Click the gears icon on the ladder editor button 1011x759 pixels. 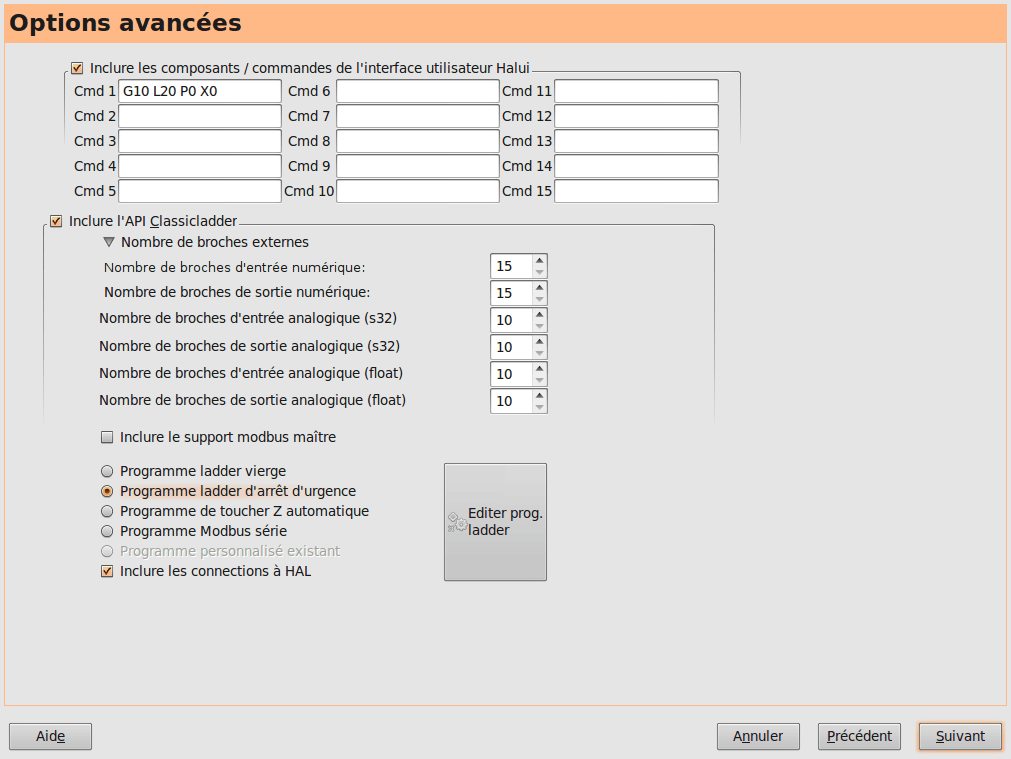[x=457, y=522]
